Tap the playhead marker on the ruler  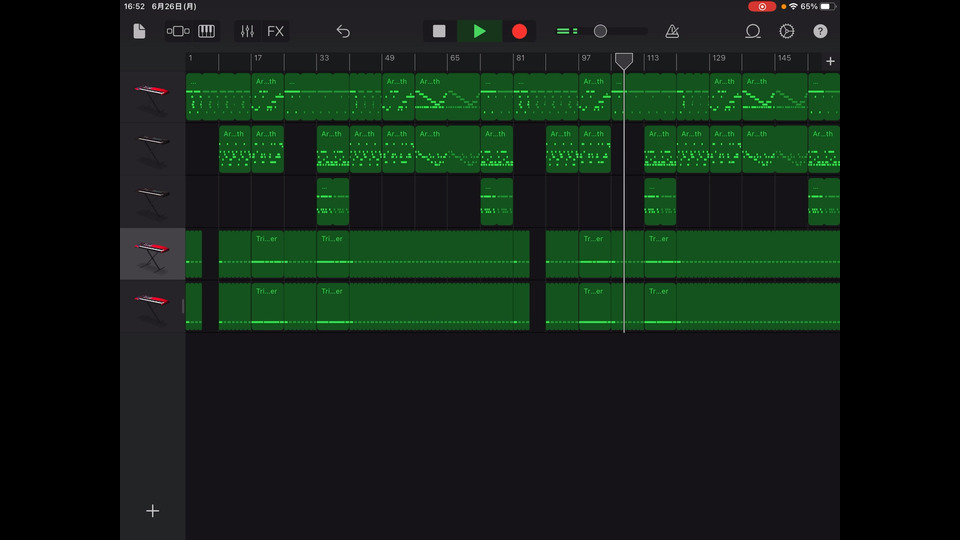(624, 61)
